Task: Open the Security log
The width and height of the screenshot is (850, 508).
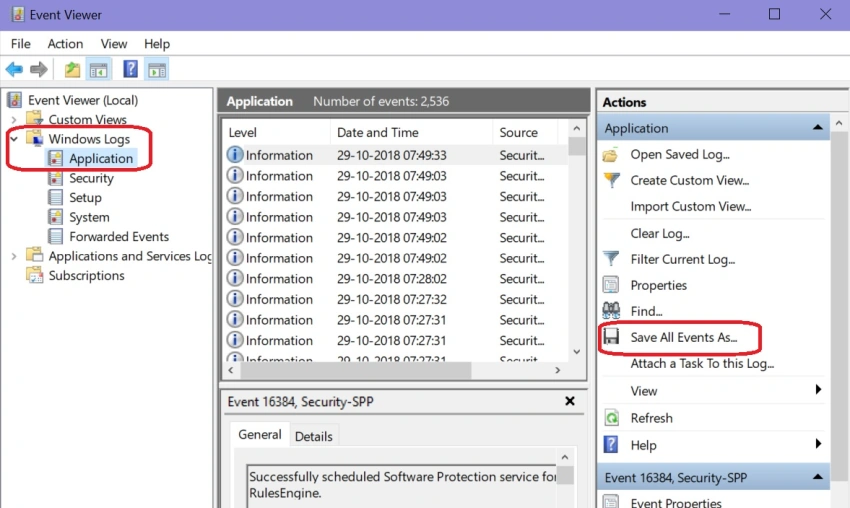Action: coord(91,178)
